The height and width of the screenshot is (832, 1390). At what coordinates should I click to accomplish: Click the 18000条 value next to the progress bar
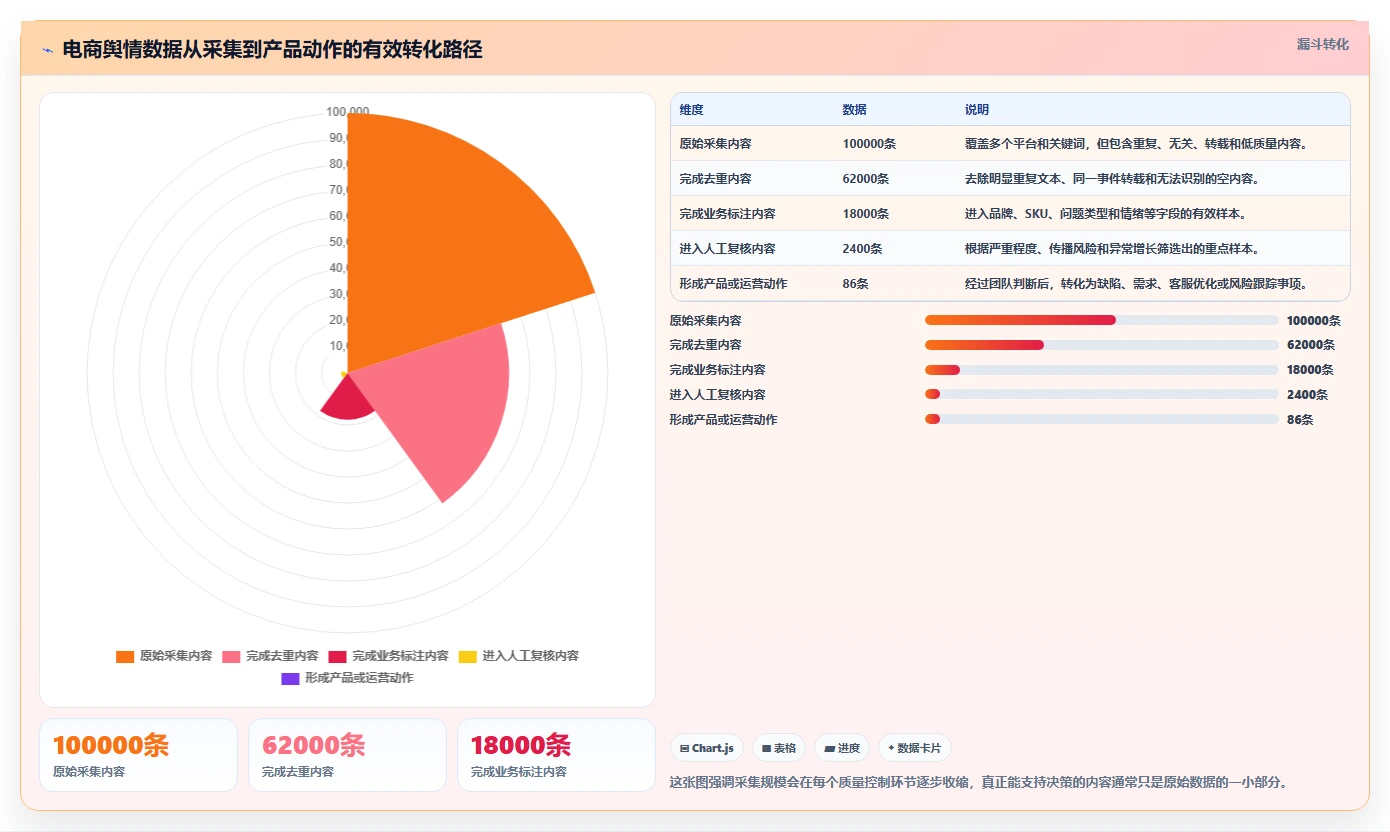tap(1311, 370)
